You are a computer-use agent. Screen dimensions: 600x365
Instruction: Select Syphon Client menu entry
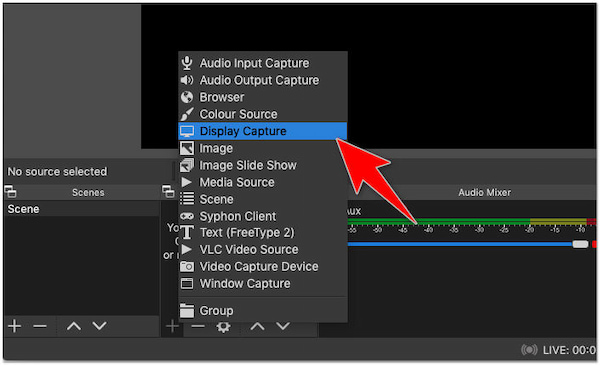tap(263, 216)
